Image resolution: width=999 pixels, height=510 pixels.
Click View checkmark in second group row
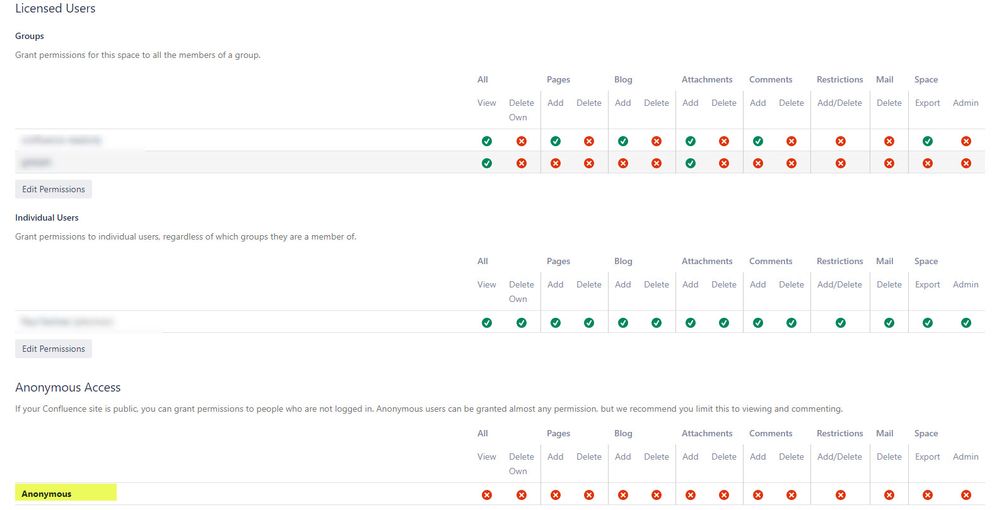coord(487,163)
